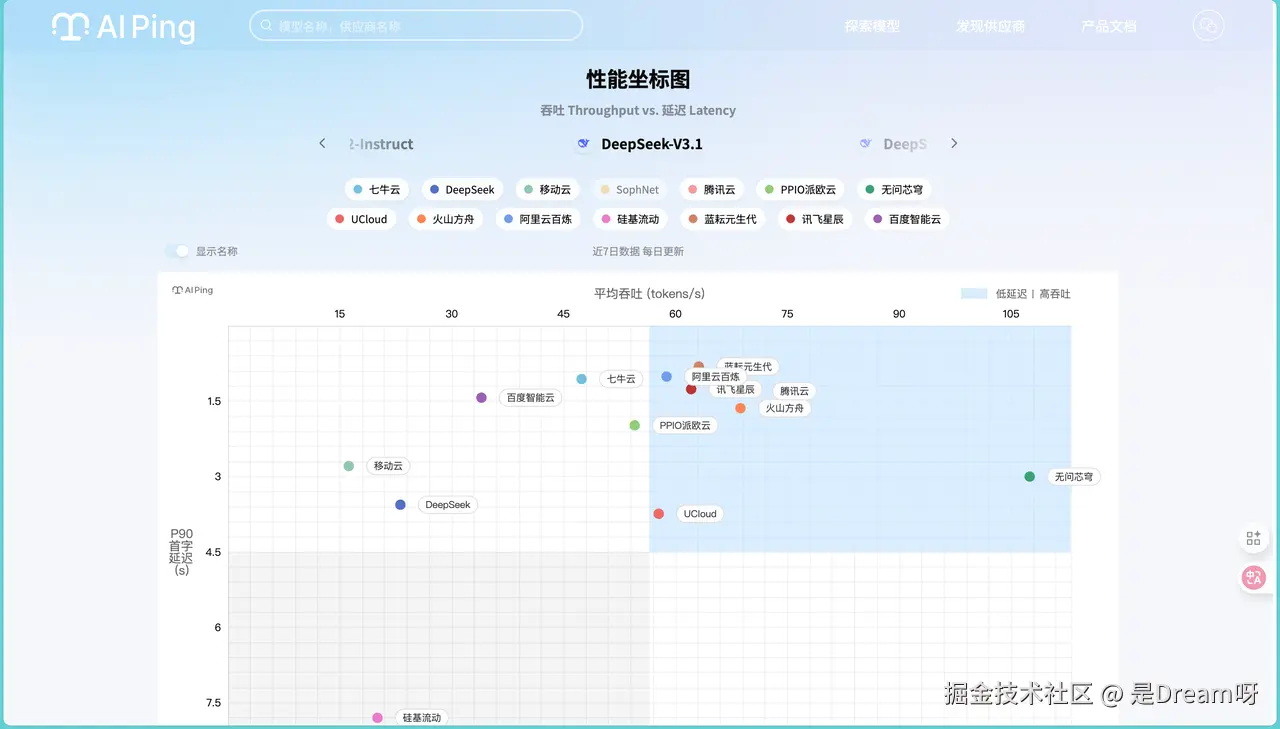Click the PPIO派欧云 label inside the chart

pos(685,425)
